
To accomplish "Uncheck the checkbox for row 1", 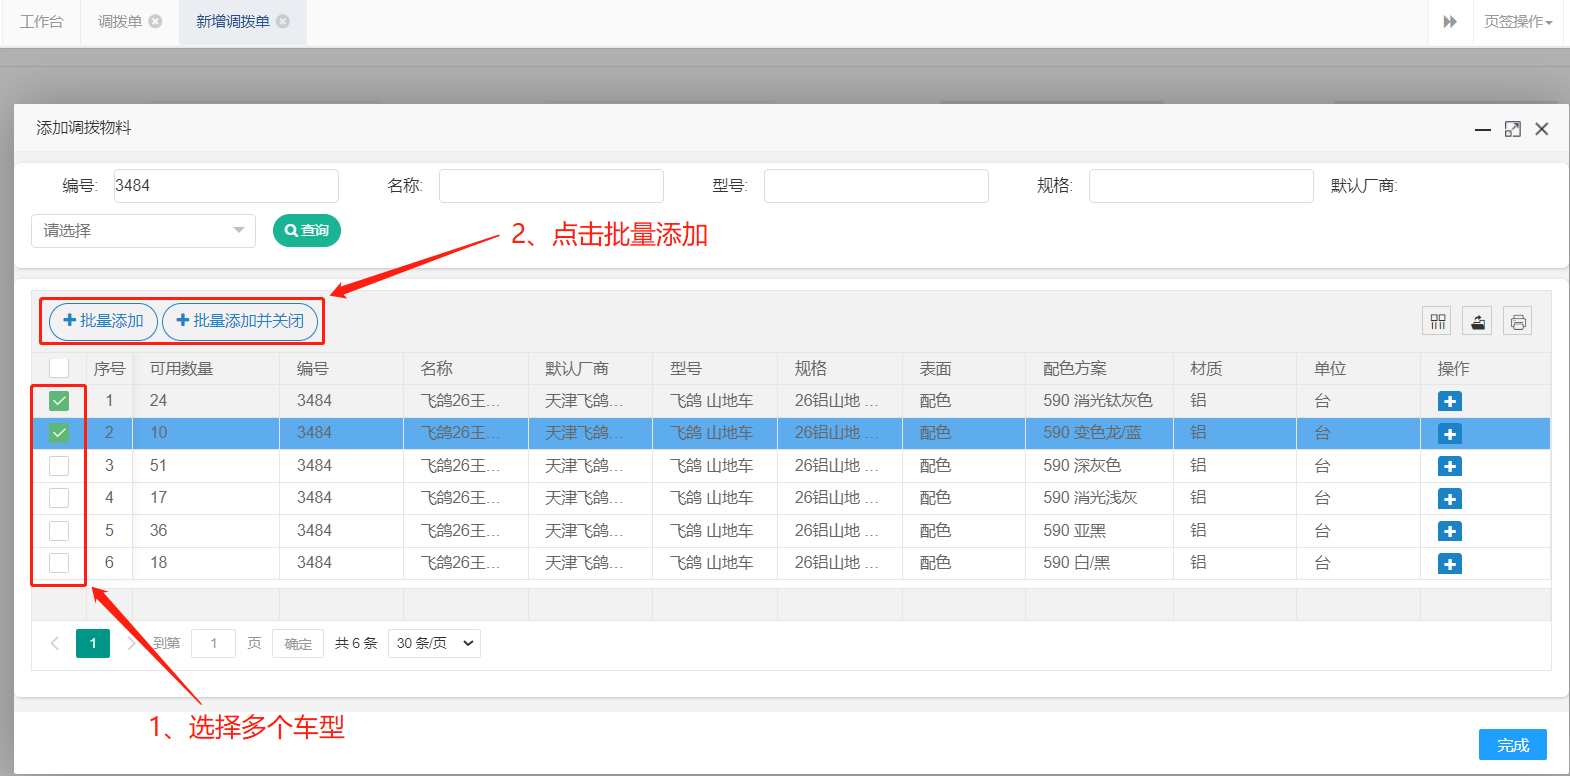I will [59, 401].
